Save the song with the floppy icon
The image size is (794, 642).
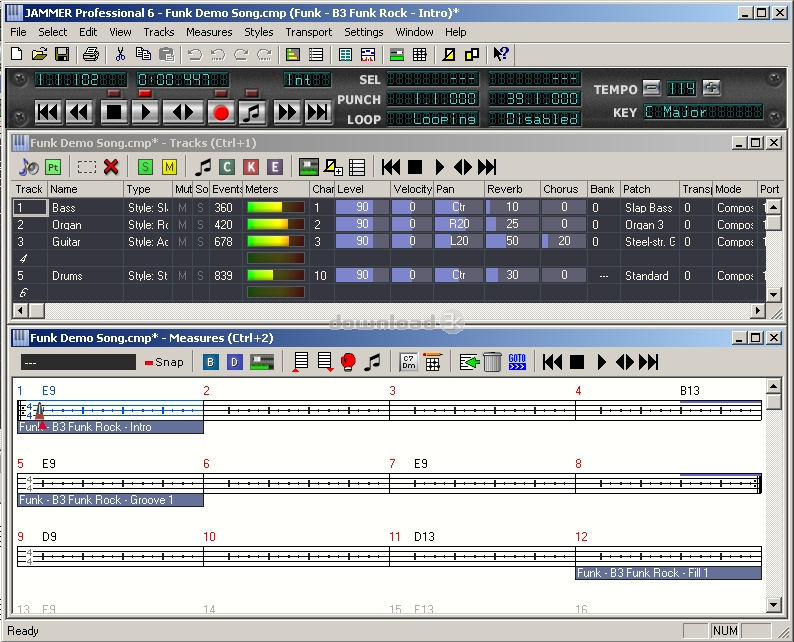tap(62, 54)
